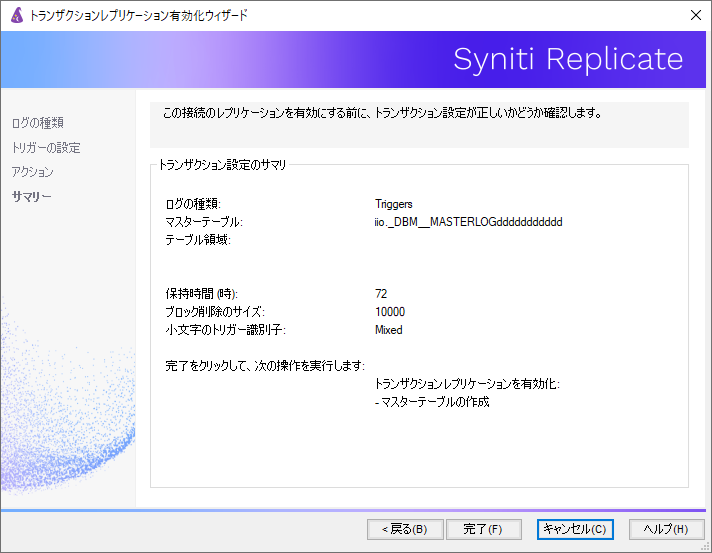This screenshot has width=712, height=553.
Task: Click the retention time value 72
Action: 381,294
